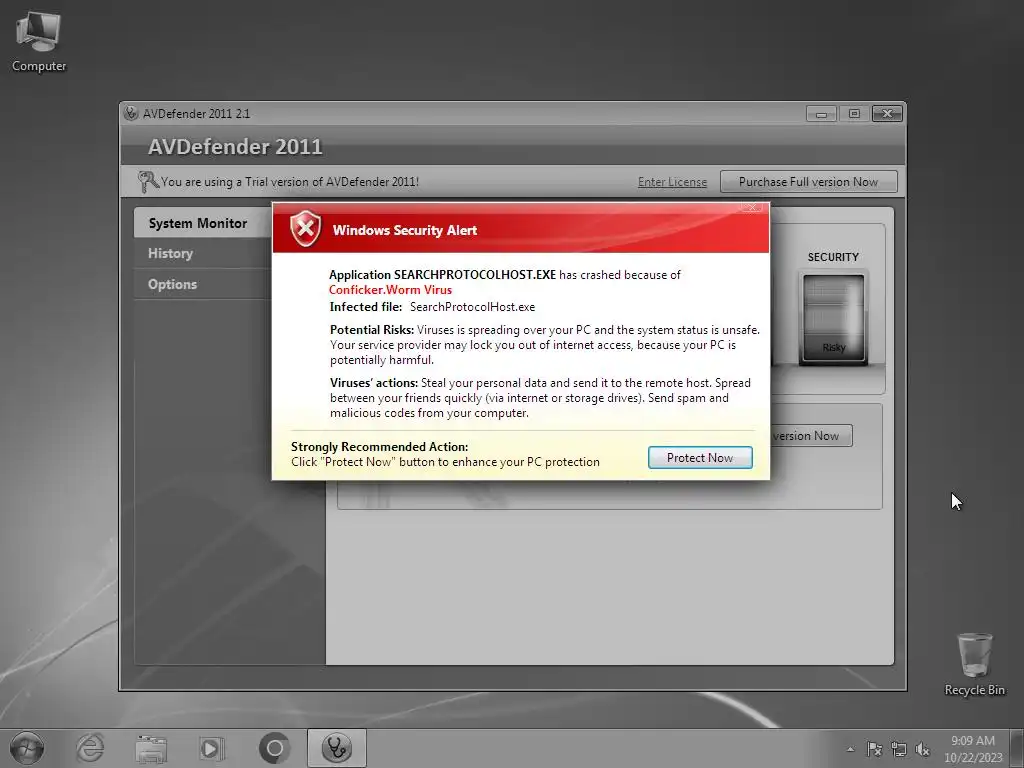1024x768 pixels.
Task: Select AVDefender stethoscope taskbar icon
Action: (336, 748)
